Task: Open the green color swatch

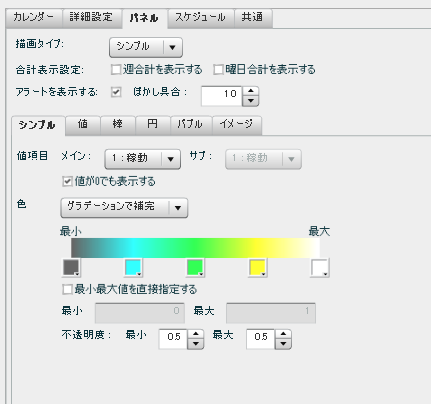Action: (195, 268)
